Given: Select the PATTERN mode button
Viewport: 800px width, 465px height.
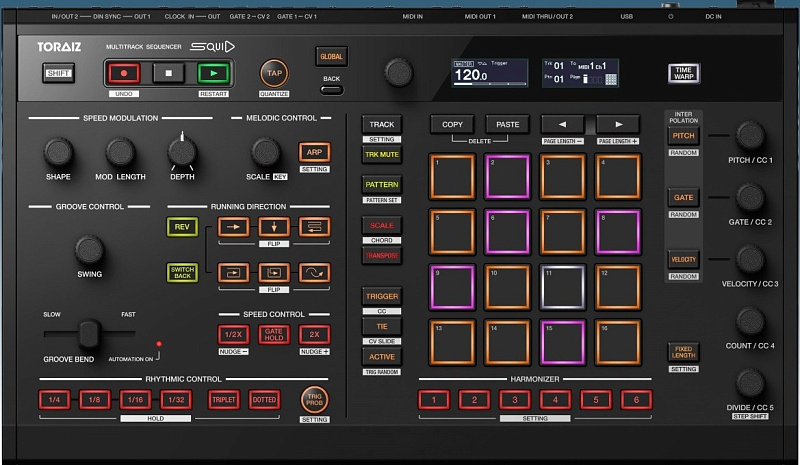Looking at the screenshot, I should 381,186.
